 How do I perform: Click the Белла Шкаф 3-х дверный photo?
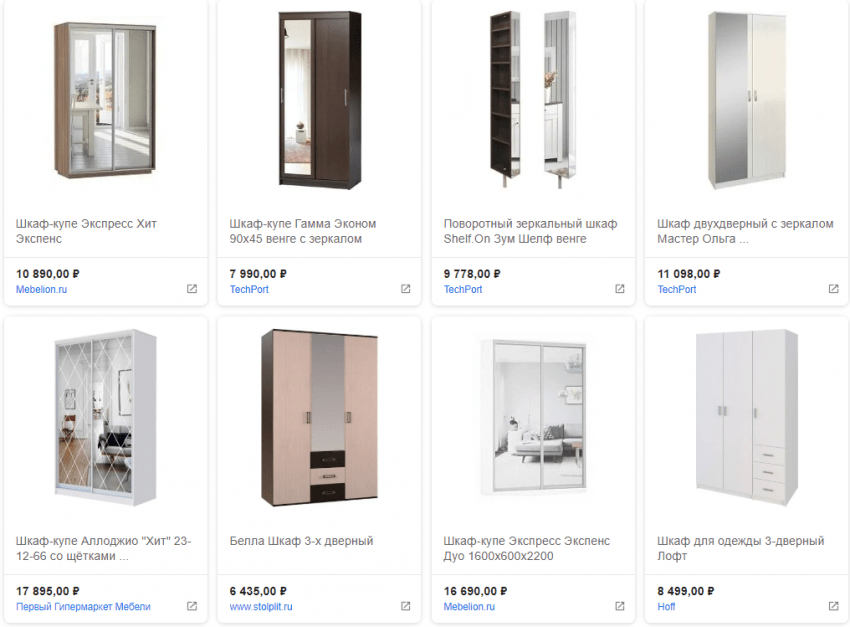click(318, 415)
